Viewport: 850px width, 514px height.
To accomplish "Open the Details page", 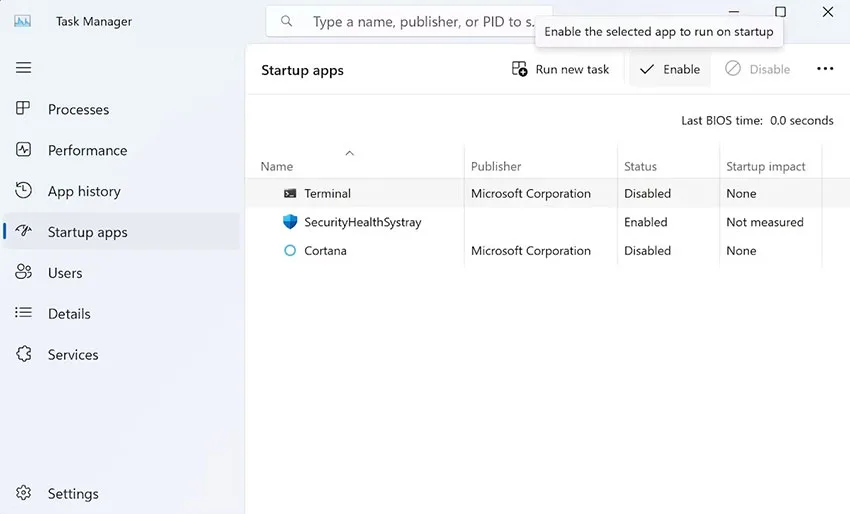I will tap(121, 313).
